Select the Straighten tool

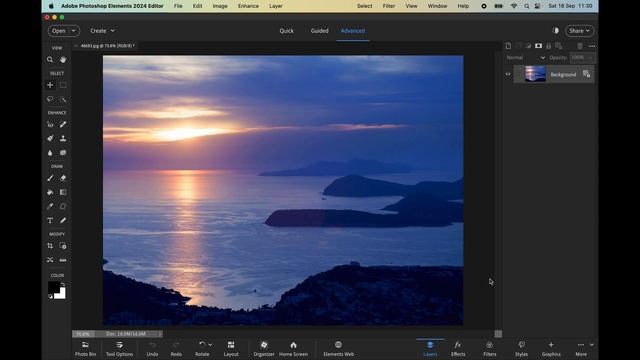click(63, 260)
